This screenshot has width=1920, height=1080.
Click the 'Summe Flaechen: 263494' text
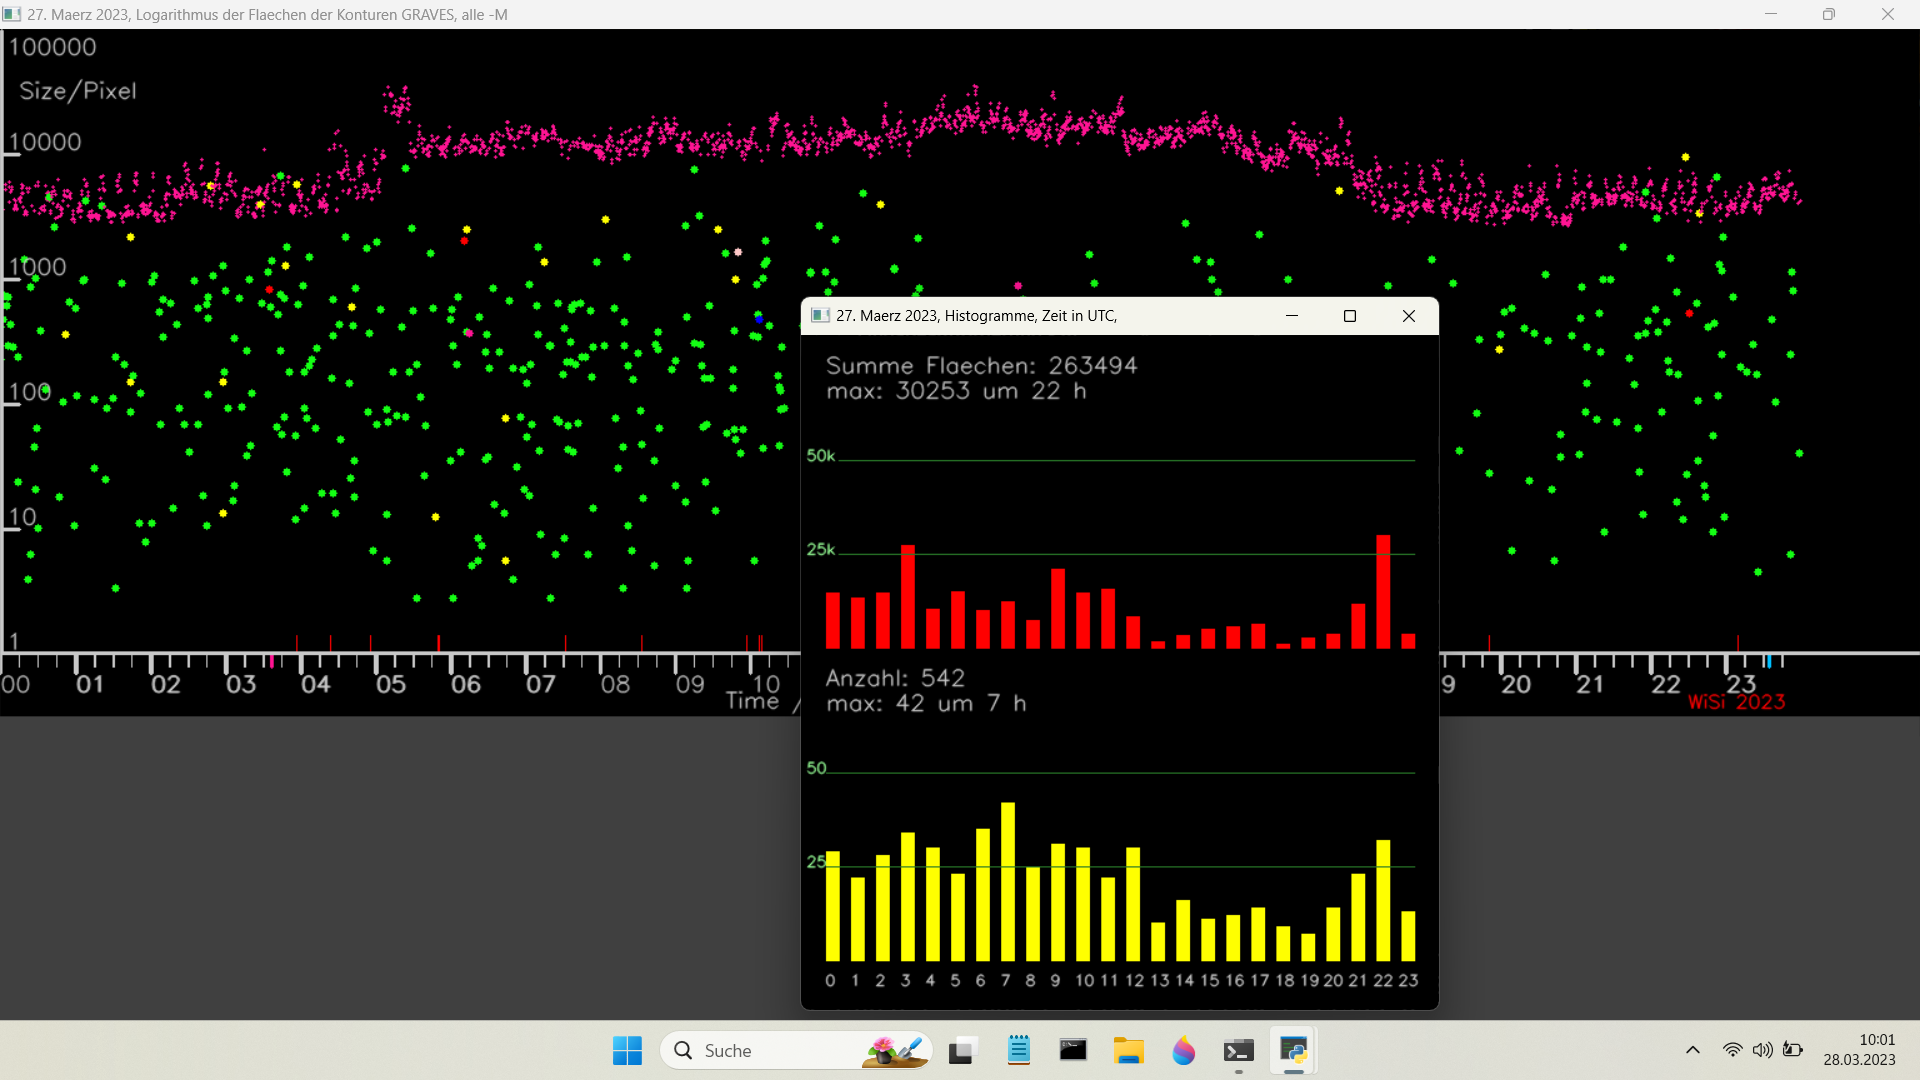coord(982,366)
